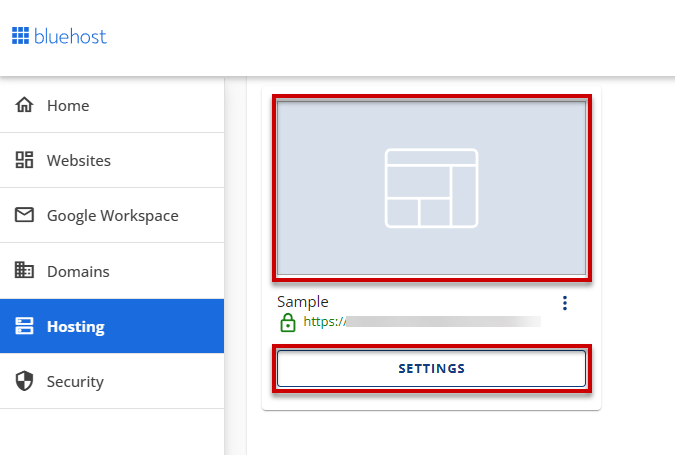Open the Websites section
Viewport: 675px width, 455px height.
point(112,161)
